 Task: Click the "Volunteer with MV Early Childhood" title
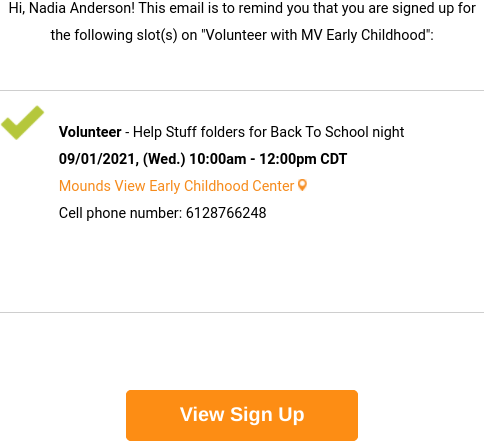pos(315,35)
